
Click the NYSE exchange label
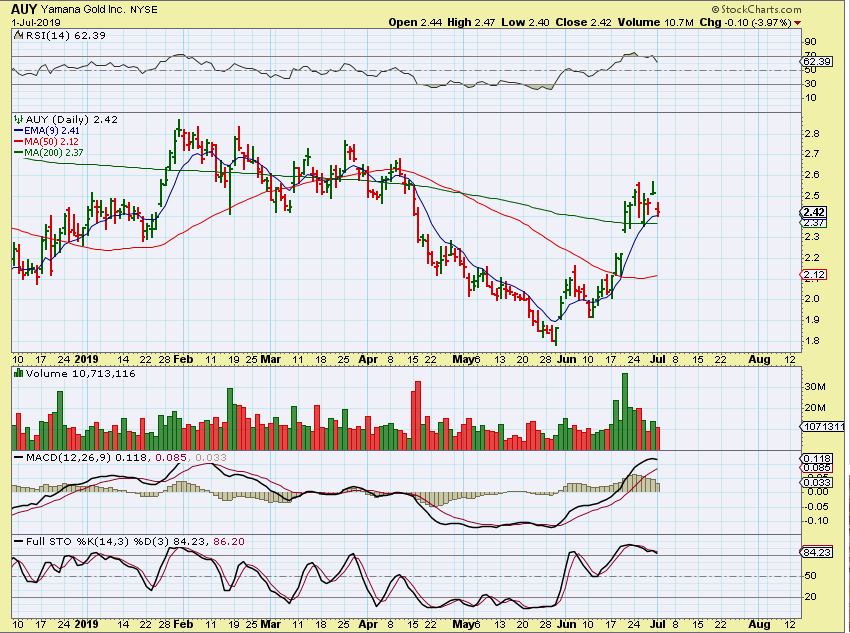pyautogui.click(x=145, y=10)
